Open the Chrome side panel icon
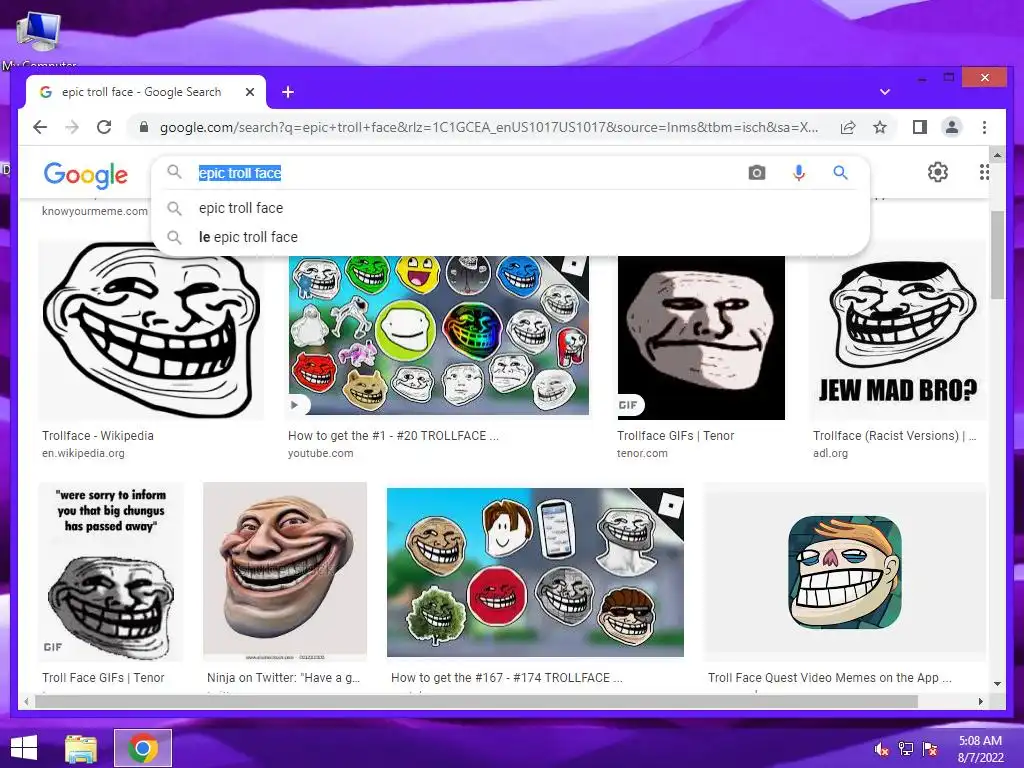 [920, 127]
